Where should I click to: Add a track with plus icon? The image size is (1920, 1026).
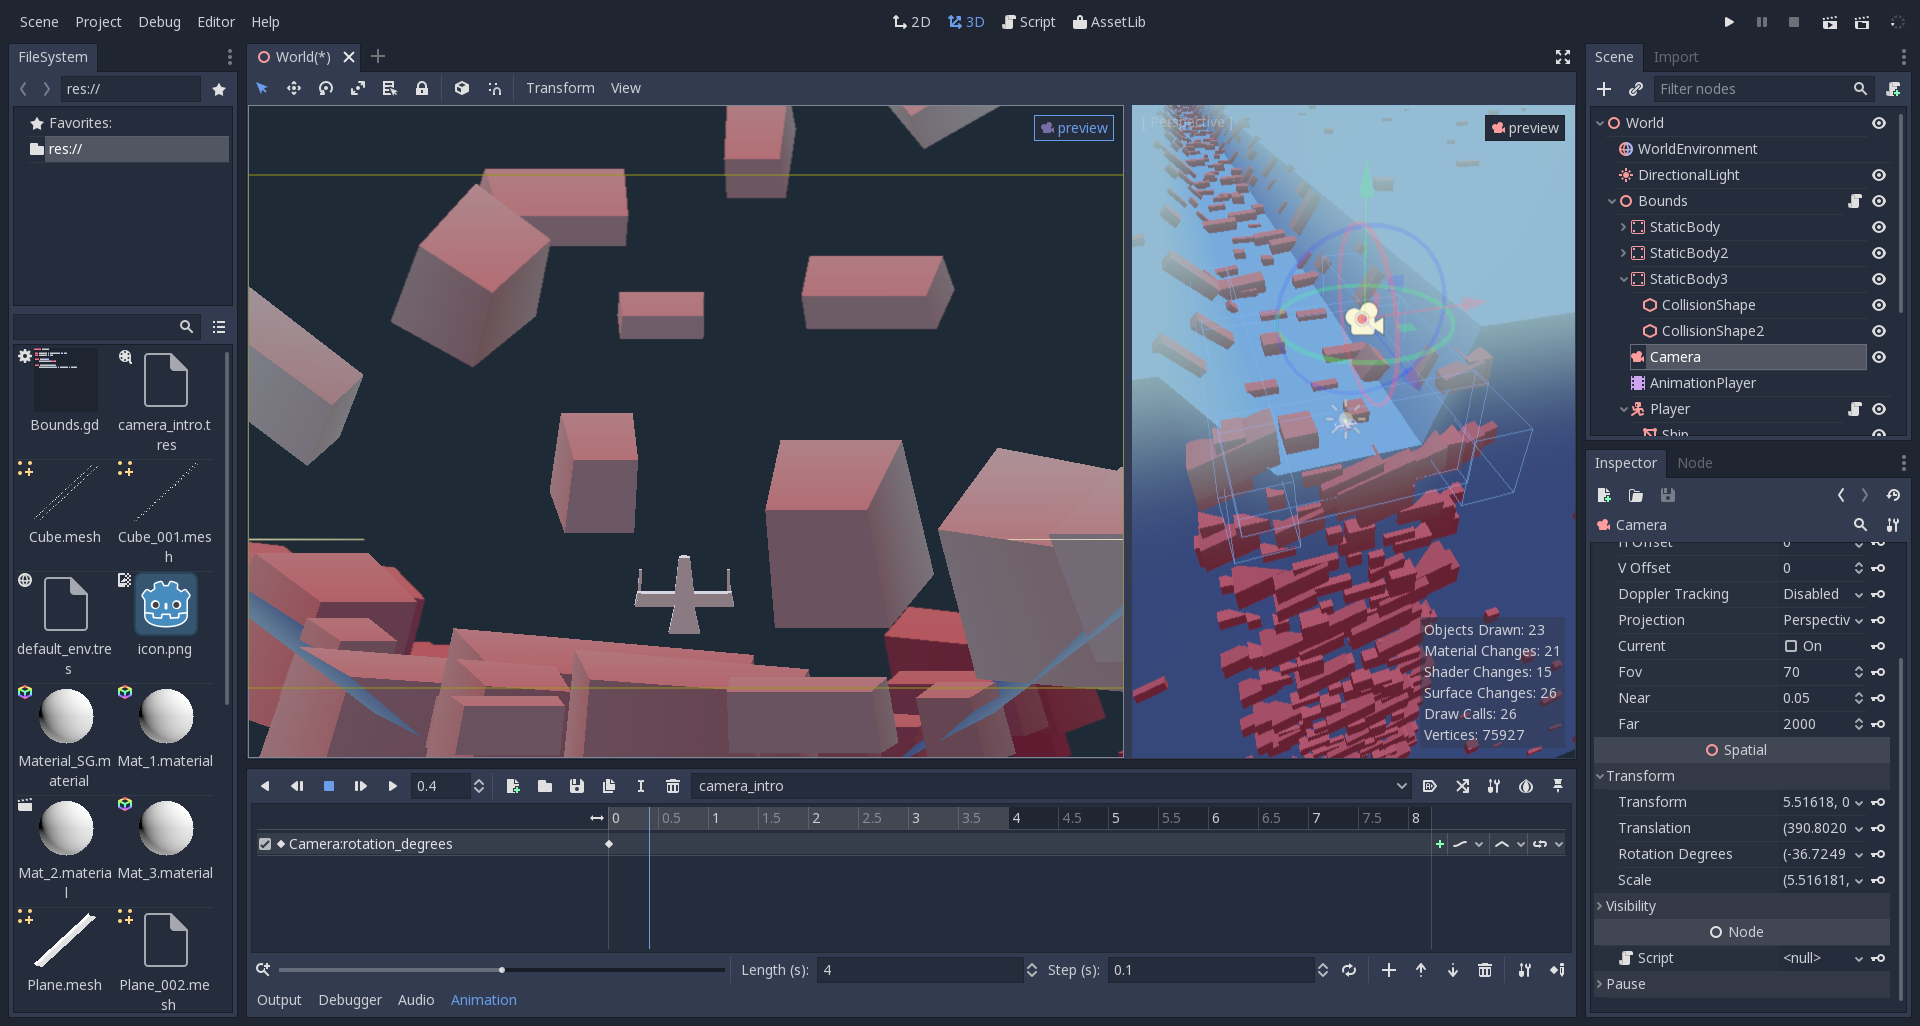[x=1389, y=970]
